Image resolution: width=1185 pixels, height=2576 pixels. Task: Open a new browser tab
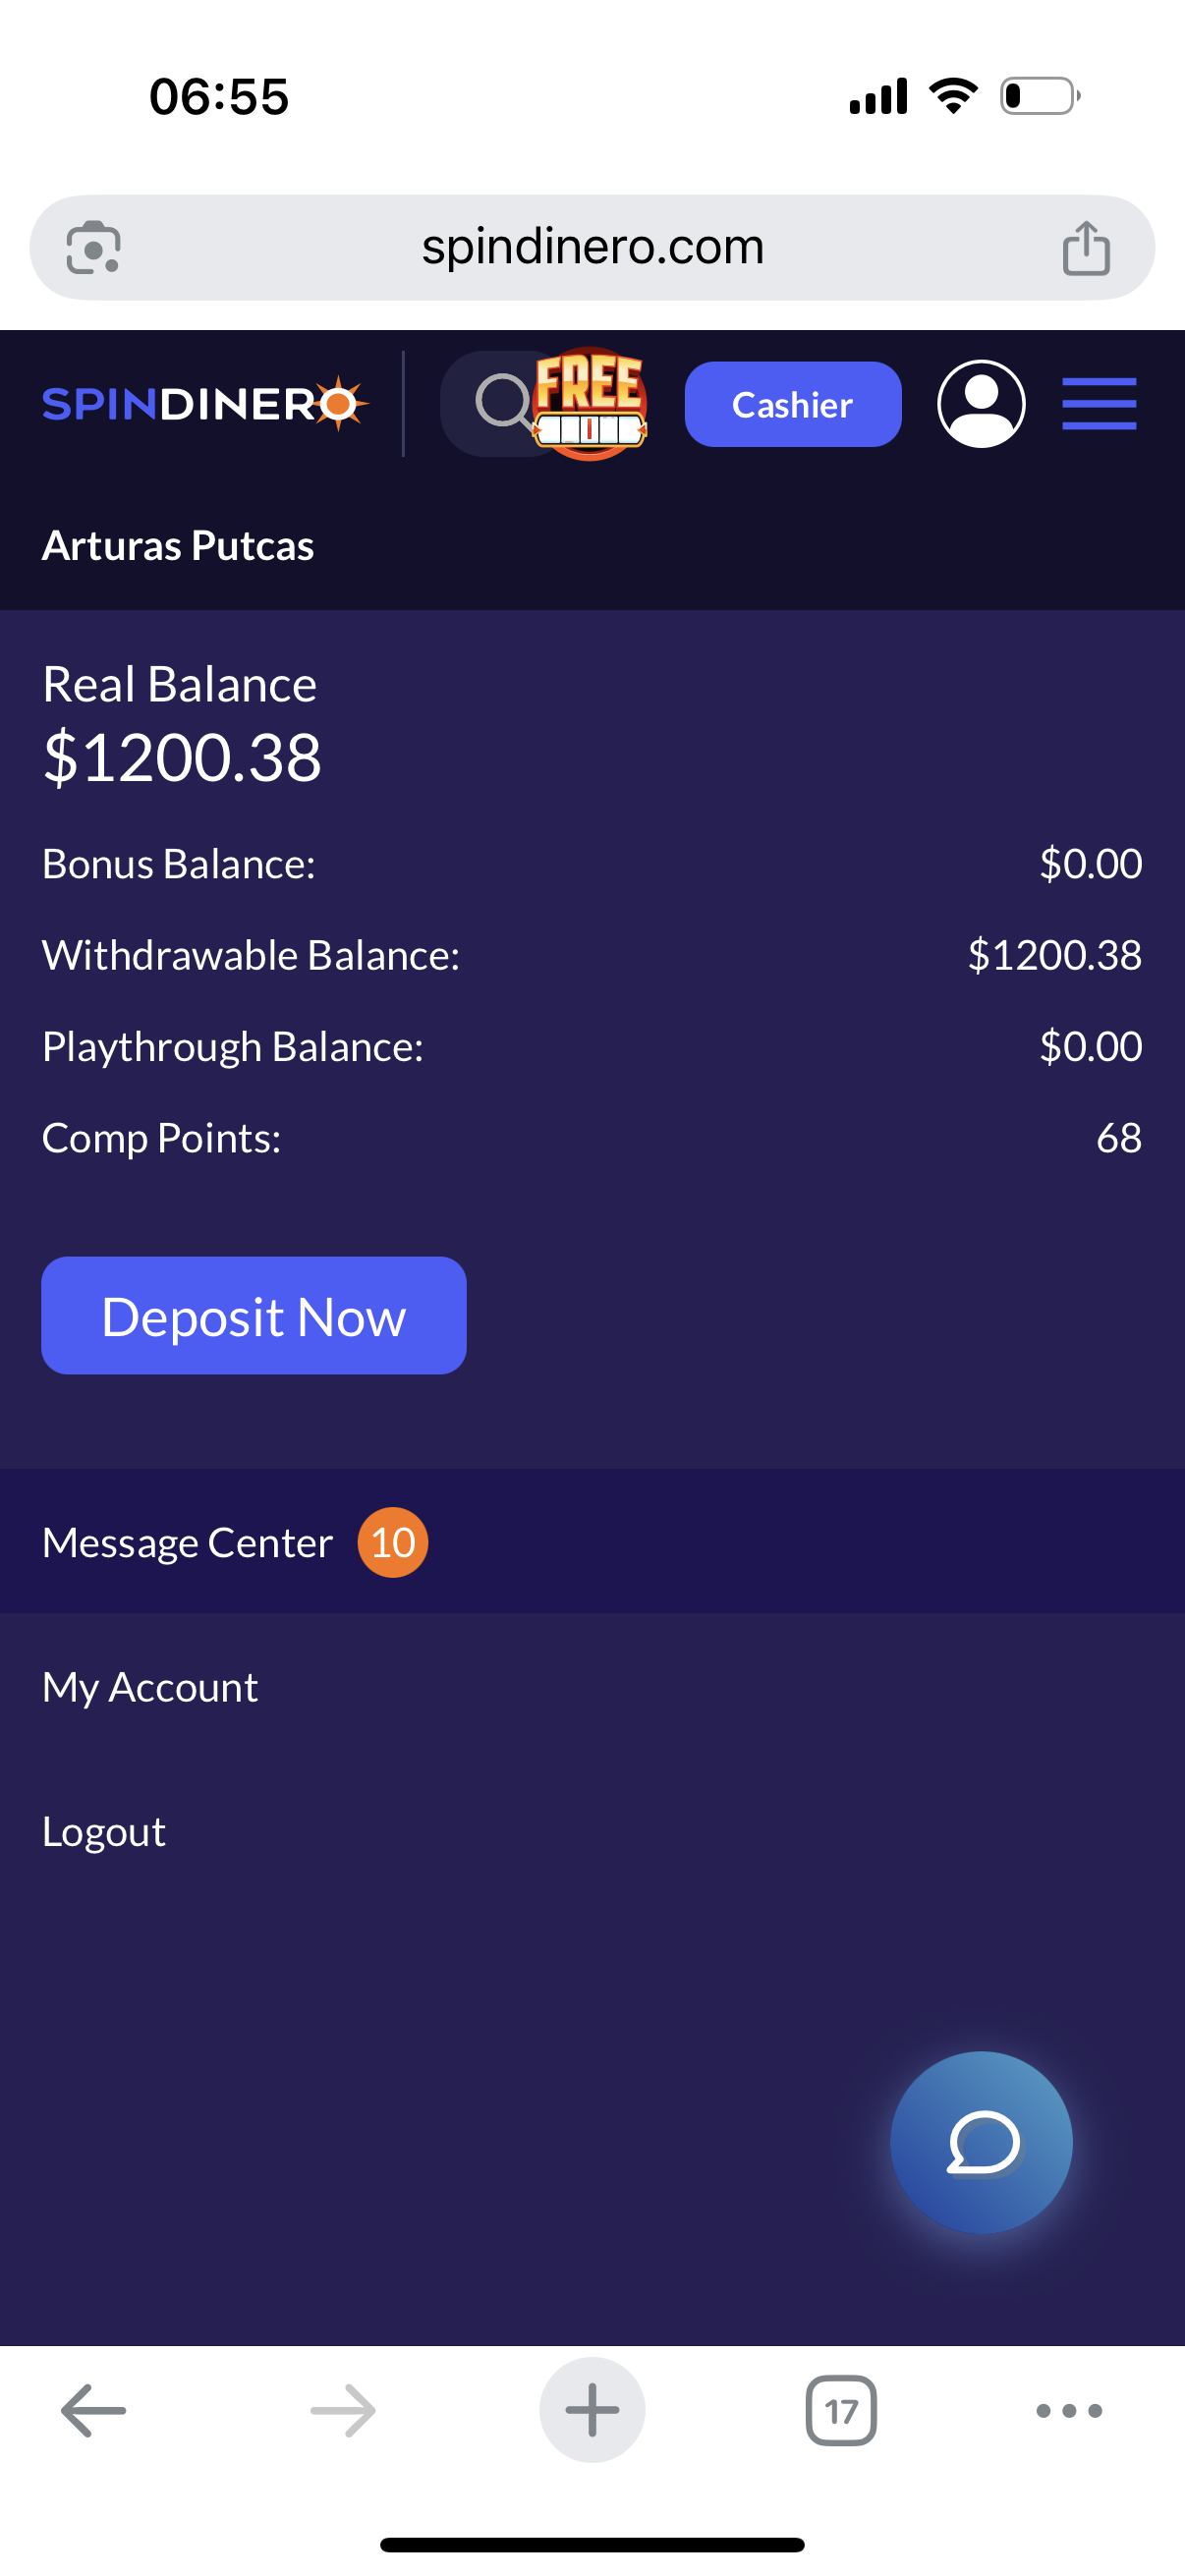tap(592, 2409)
